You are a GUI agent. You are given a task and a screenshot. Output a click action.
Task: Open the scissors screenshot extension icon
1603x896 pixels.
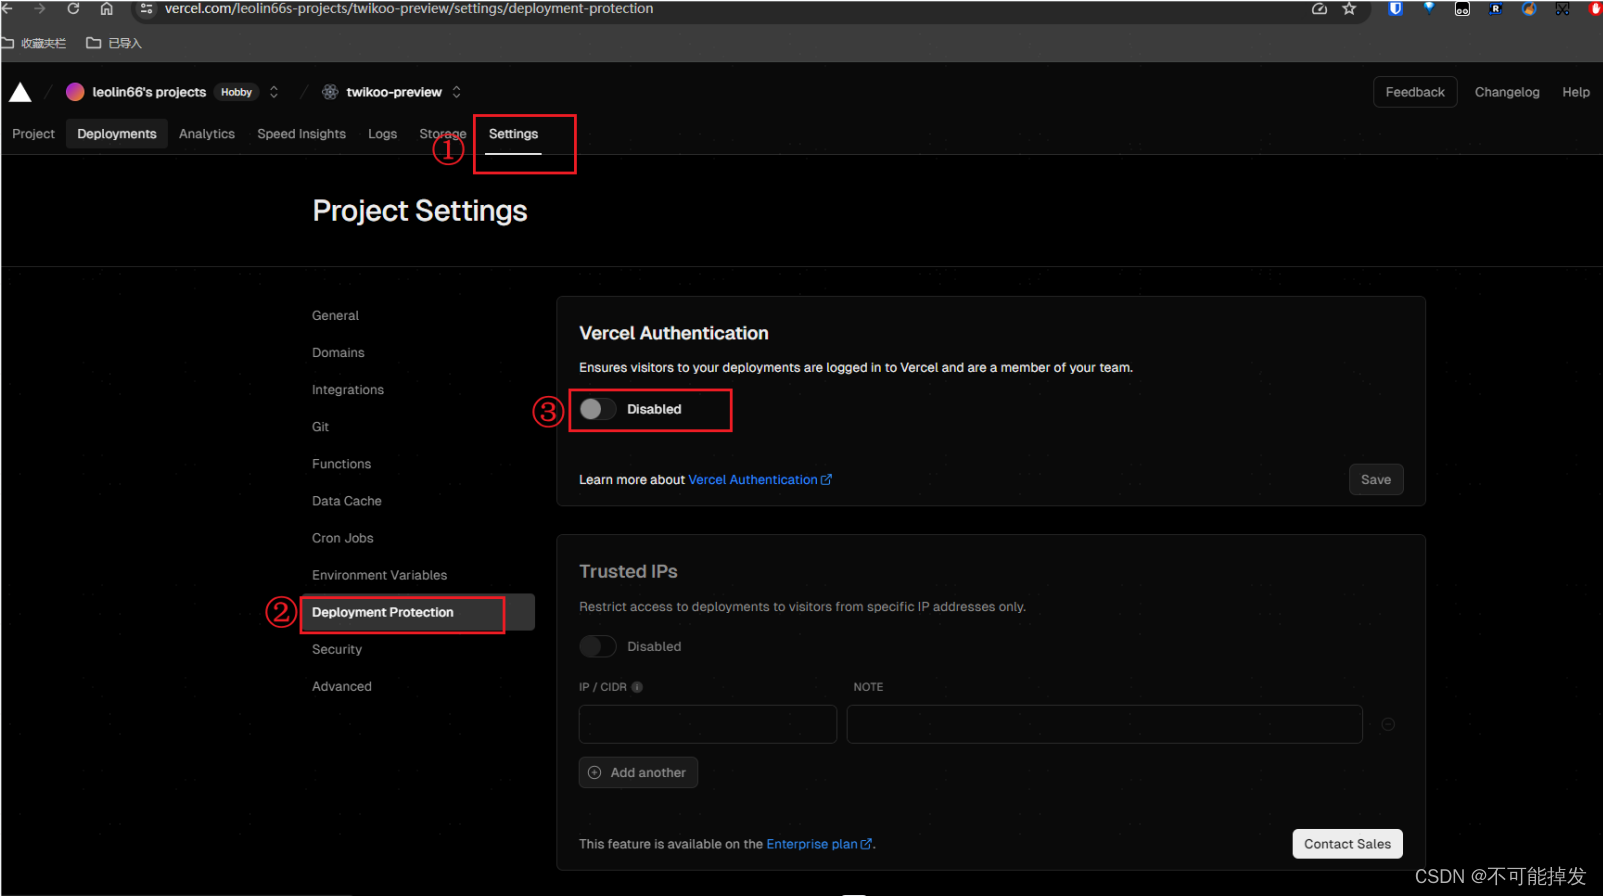pos(1562,9)
